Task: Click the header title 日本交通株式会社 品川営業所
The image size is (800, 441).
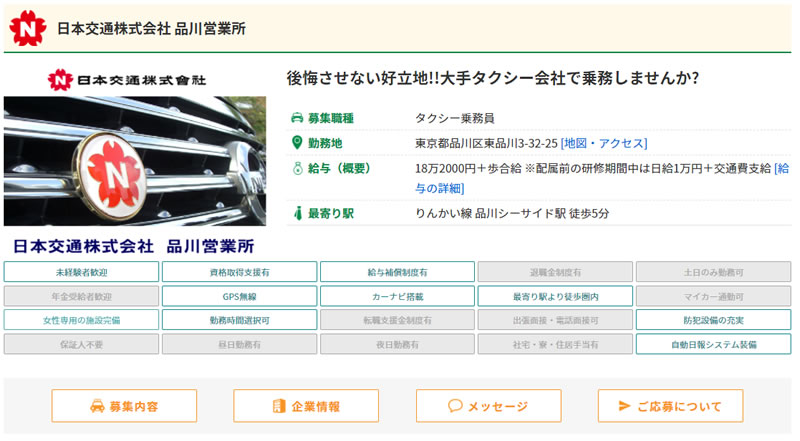Action: 152,29
